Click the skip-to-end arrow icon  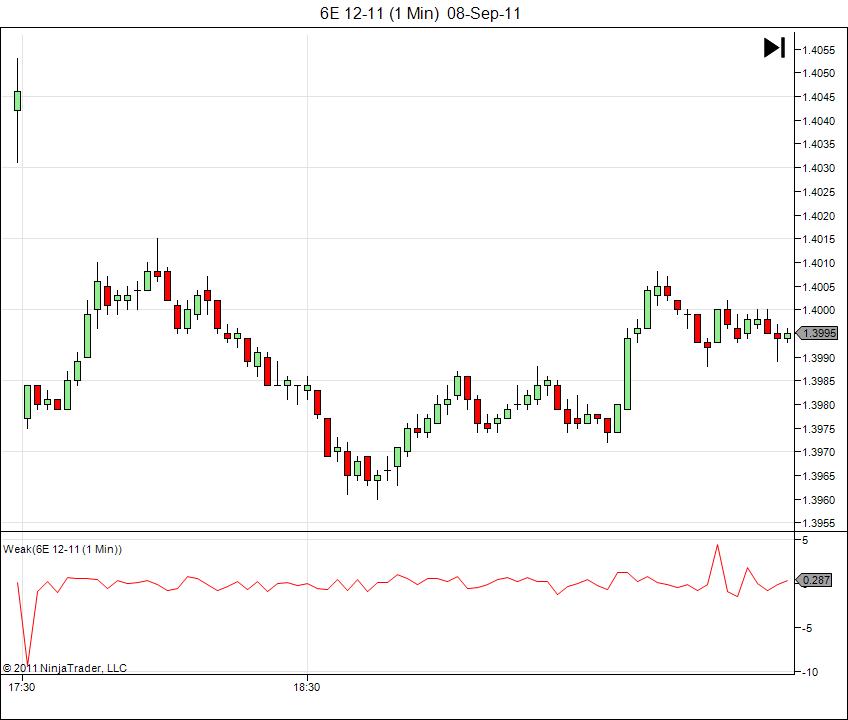(x=774, y=48)
